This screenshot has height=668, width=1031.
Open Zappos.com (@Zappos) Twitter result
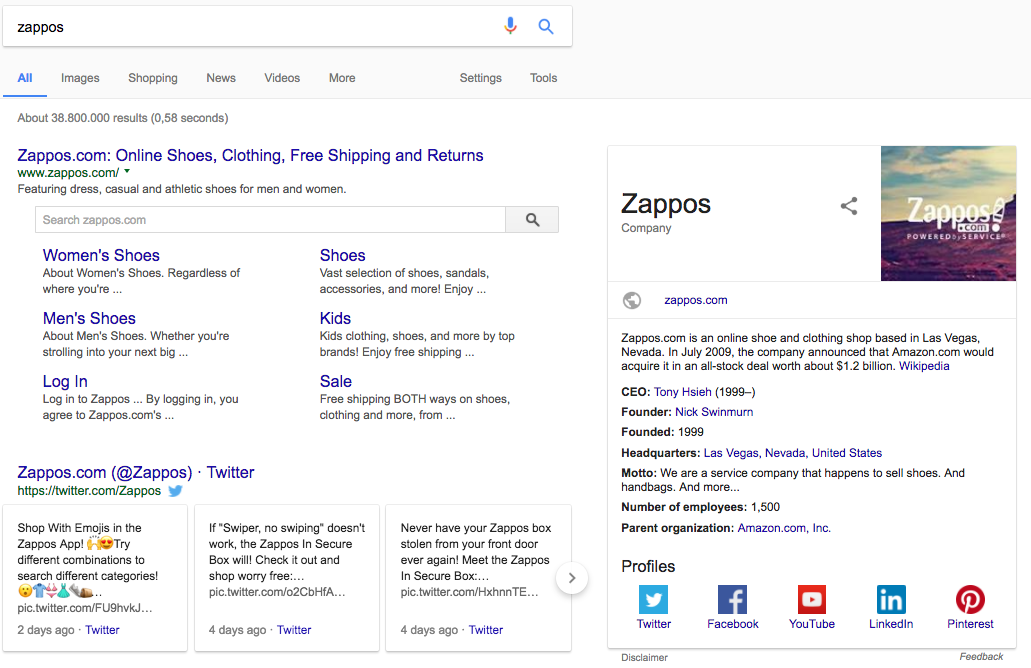(x=135, y=472)
